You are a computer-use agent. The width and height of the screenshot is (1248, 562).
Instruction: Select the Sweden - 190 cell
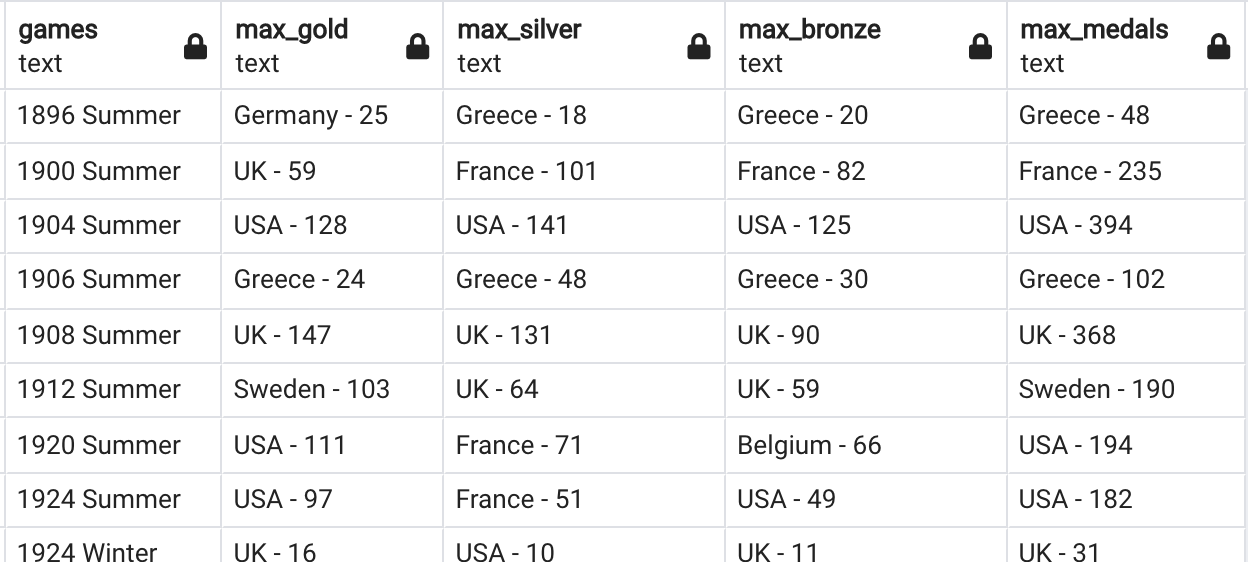1127,389
